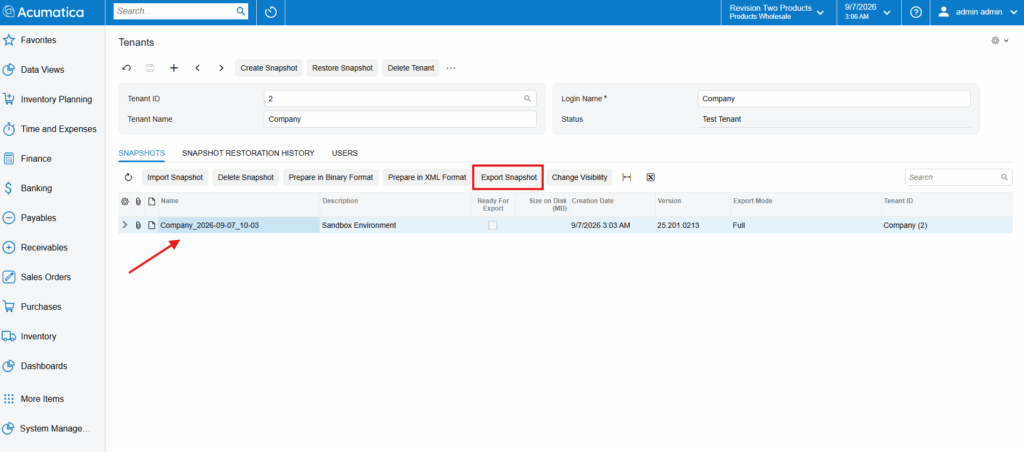Go to the next tenant record arrow
Screen dimensions: 1024x452
tap(221, 68)
